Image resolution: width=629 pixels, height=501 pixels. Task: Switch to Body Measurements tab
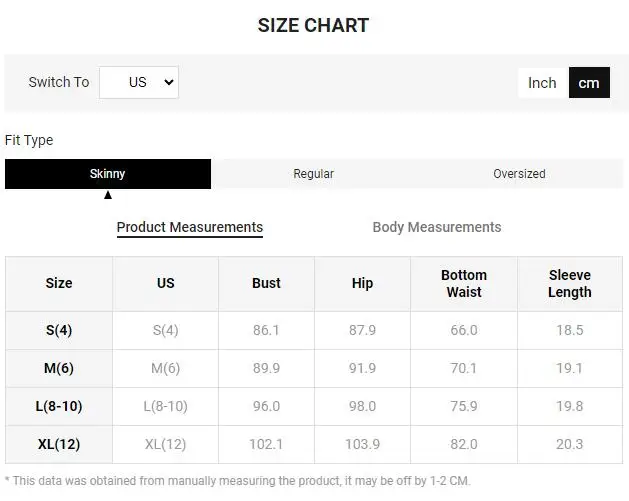tap(437, 227)
